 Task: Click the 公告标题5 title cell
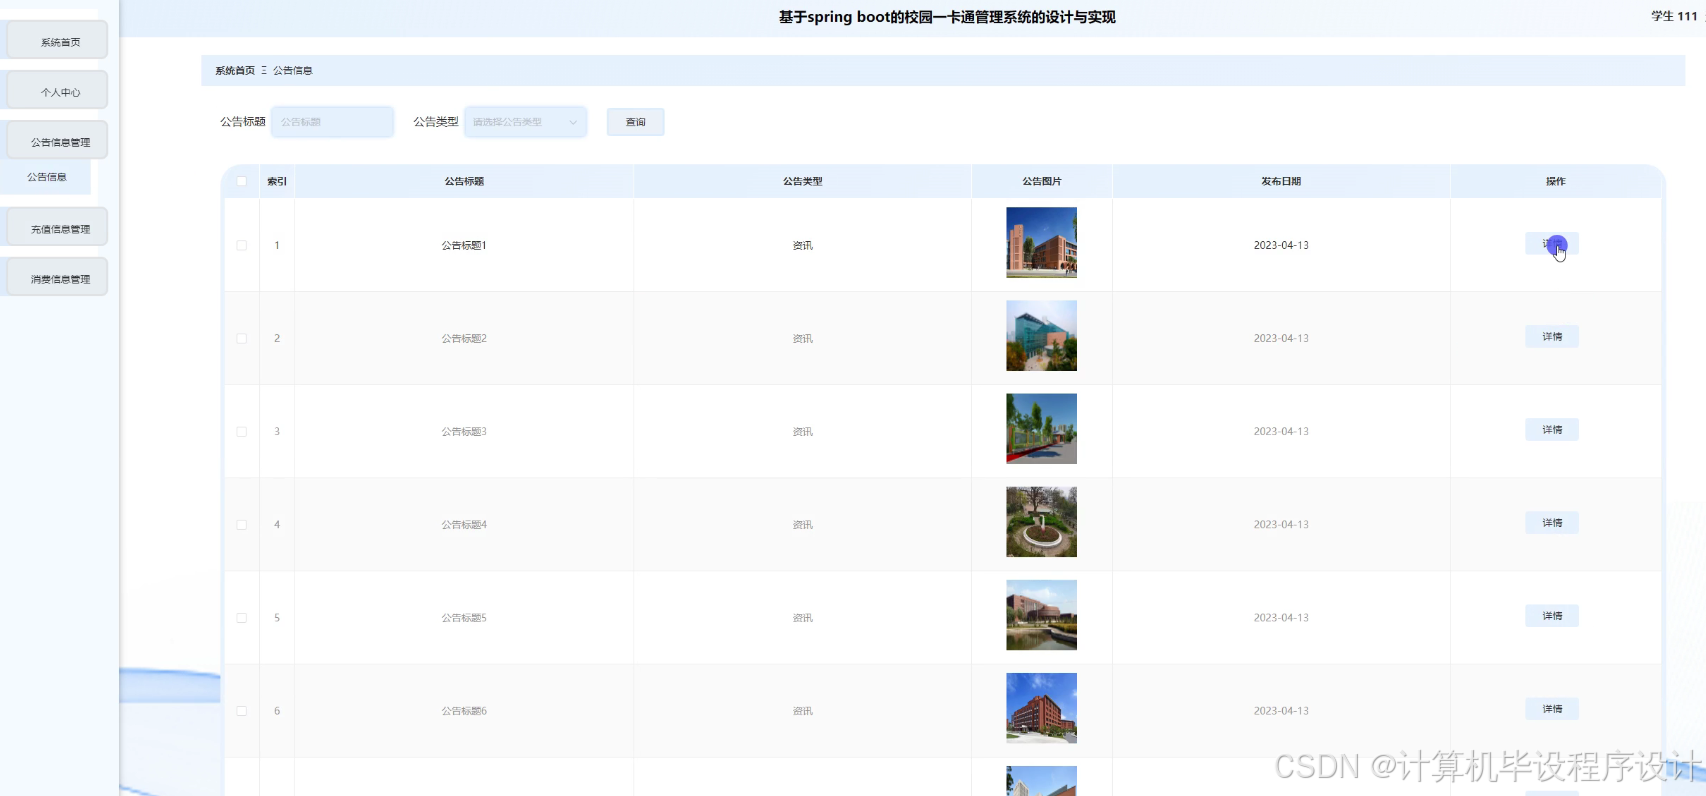(x=464, y=617)
